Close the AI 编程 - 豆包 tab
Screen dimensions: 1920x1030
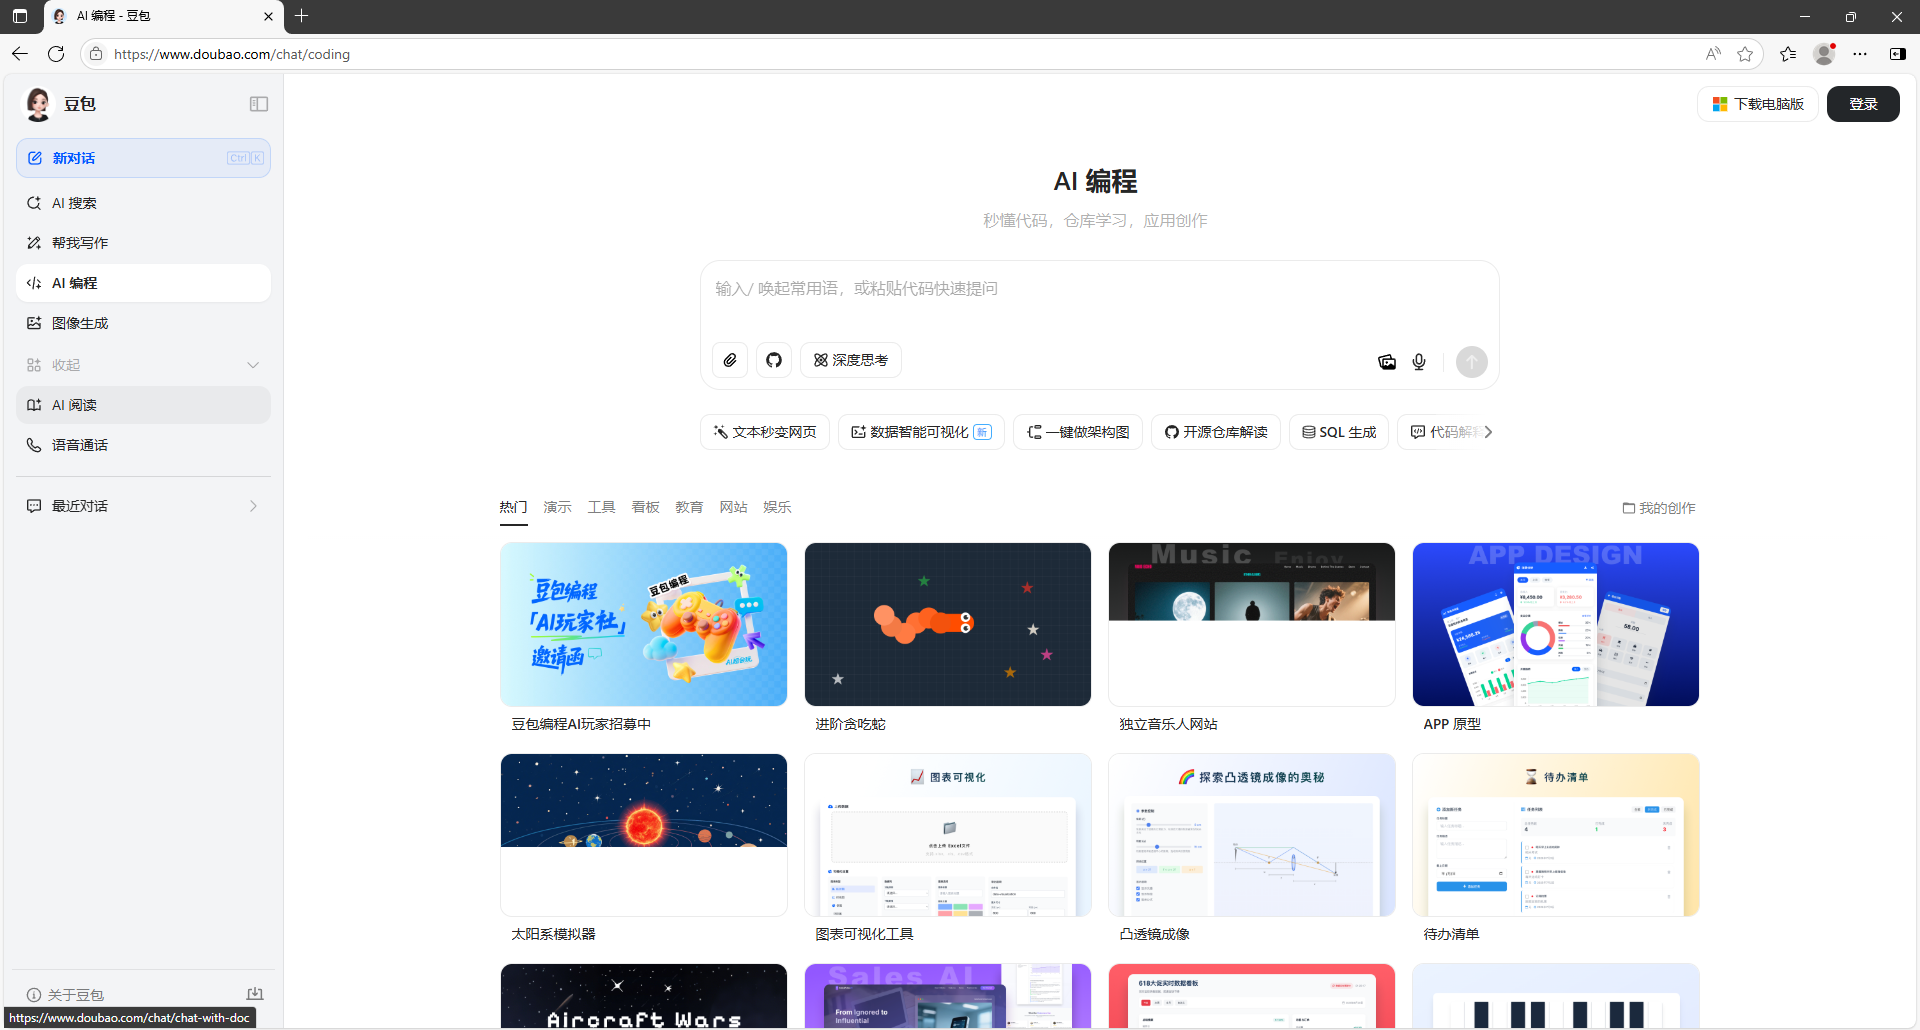[x=268, y=16]
